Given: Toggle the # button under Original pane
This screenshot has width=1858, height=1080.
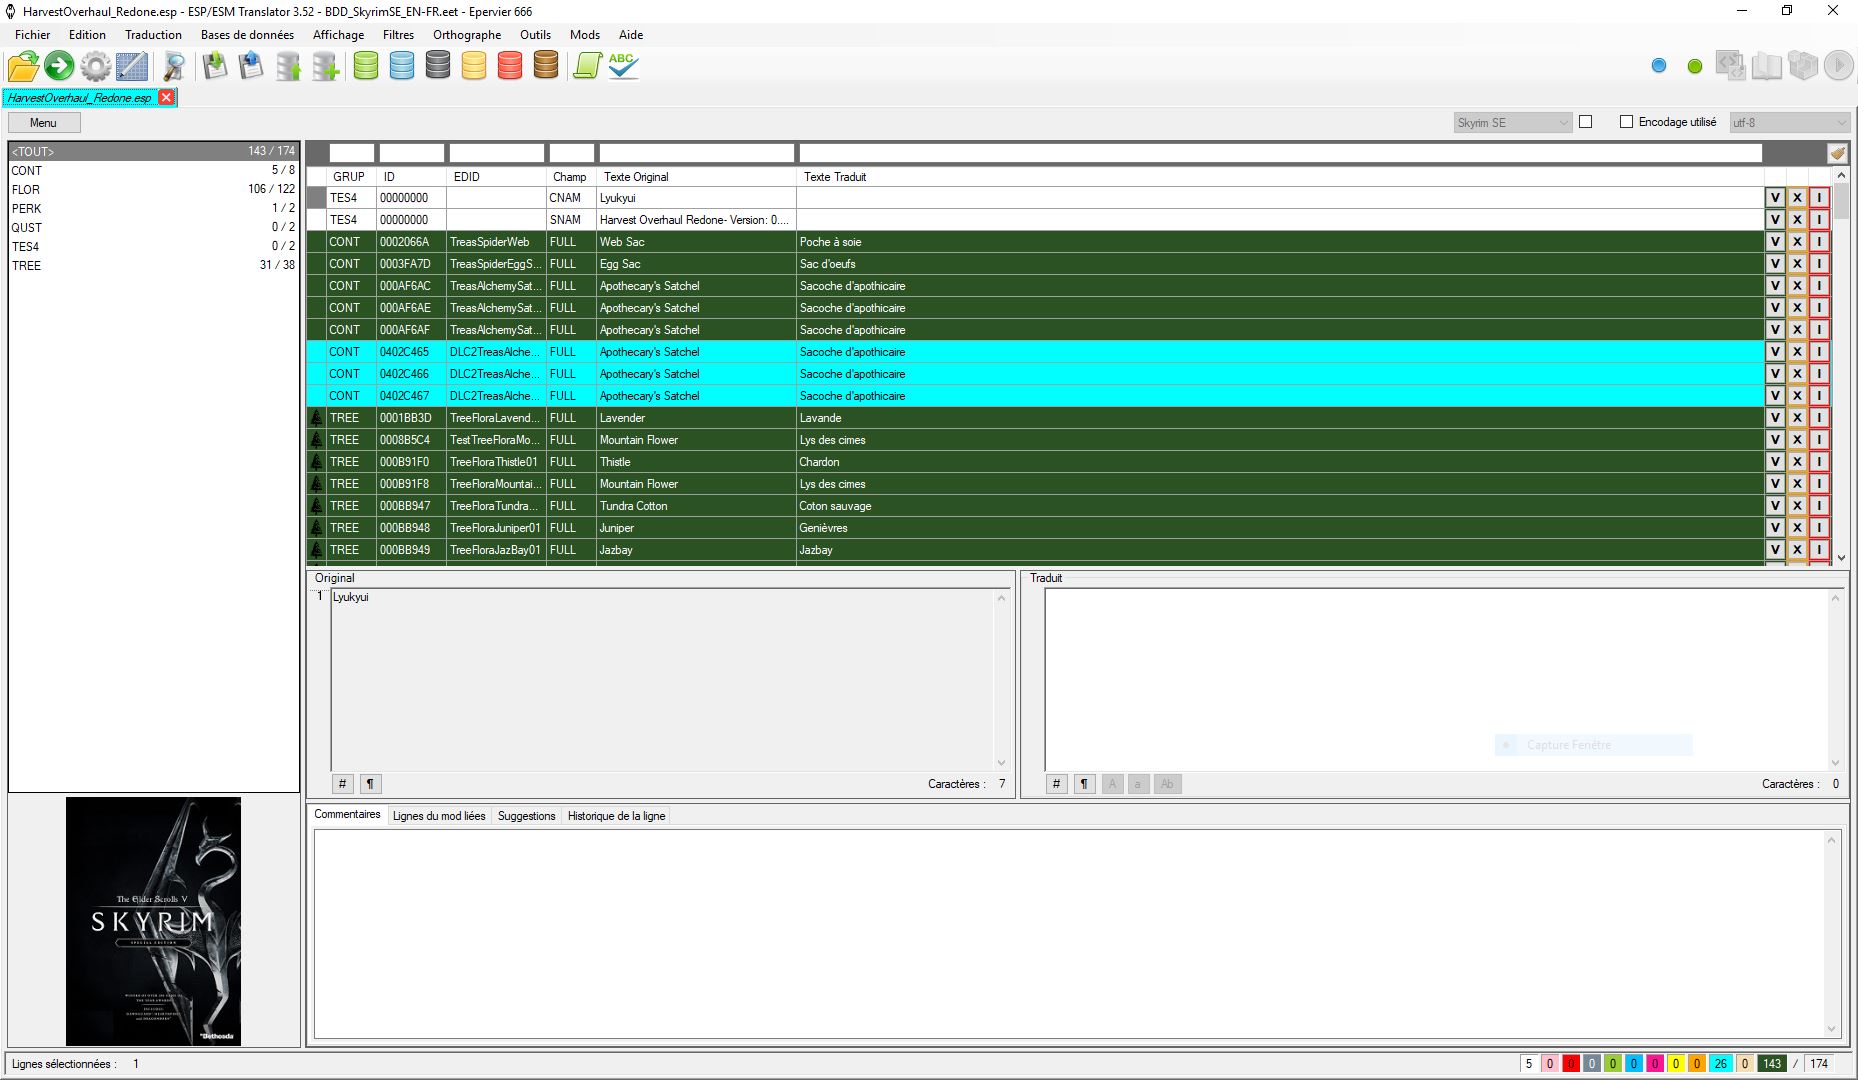Looking at the screenshot, I should click(342, 784).
